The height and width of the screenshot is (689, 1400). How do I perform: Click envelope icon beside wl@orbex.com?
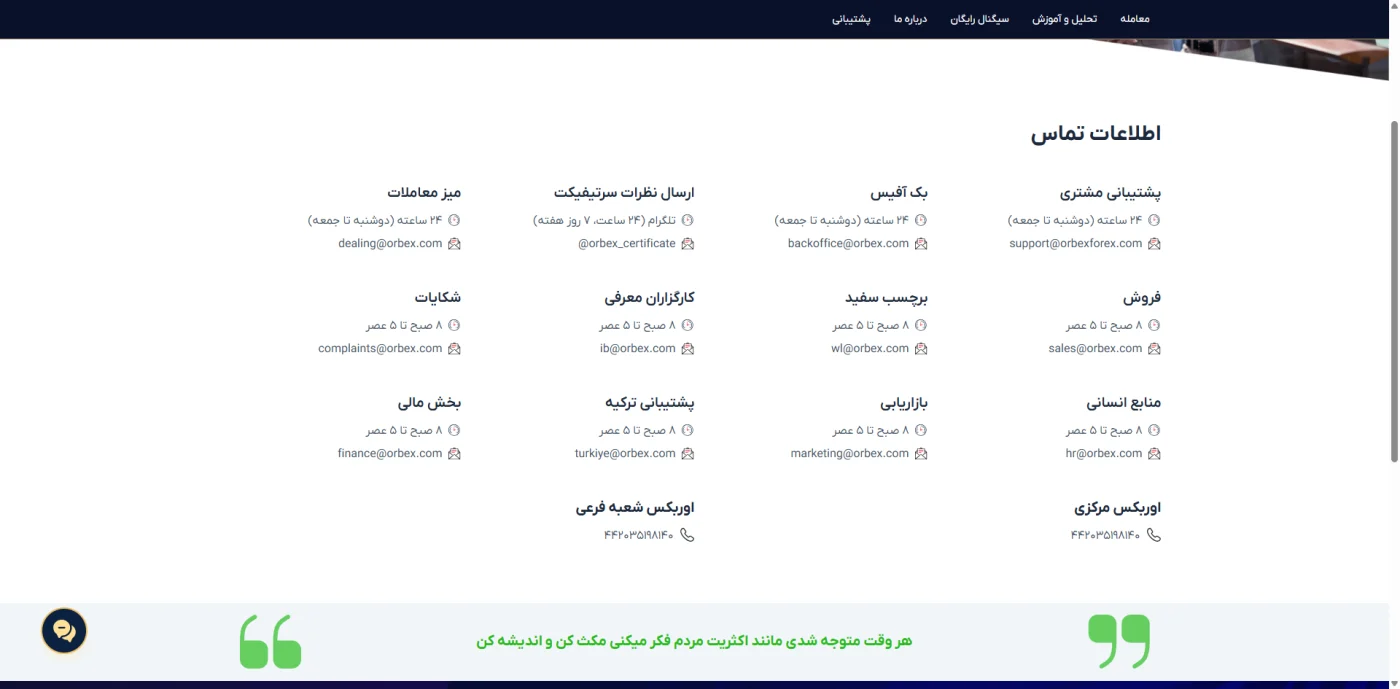point(921,349)
